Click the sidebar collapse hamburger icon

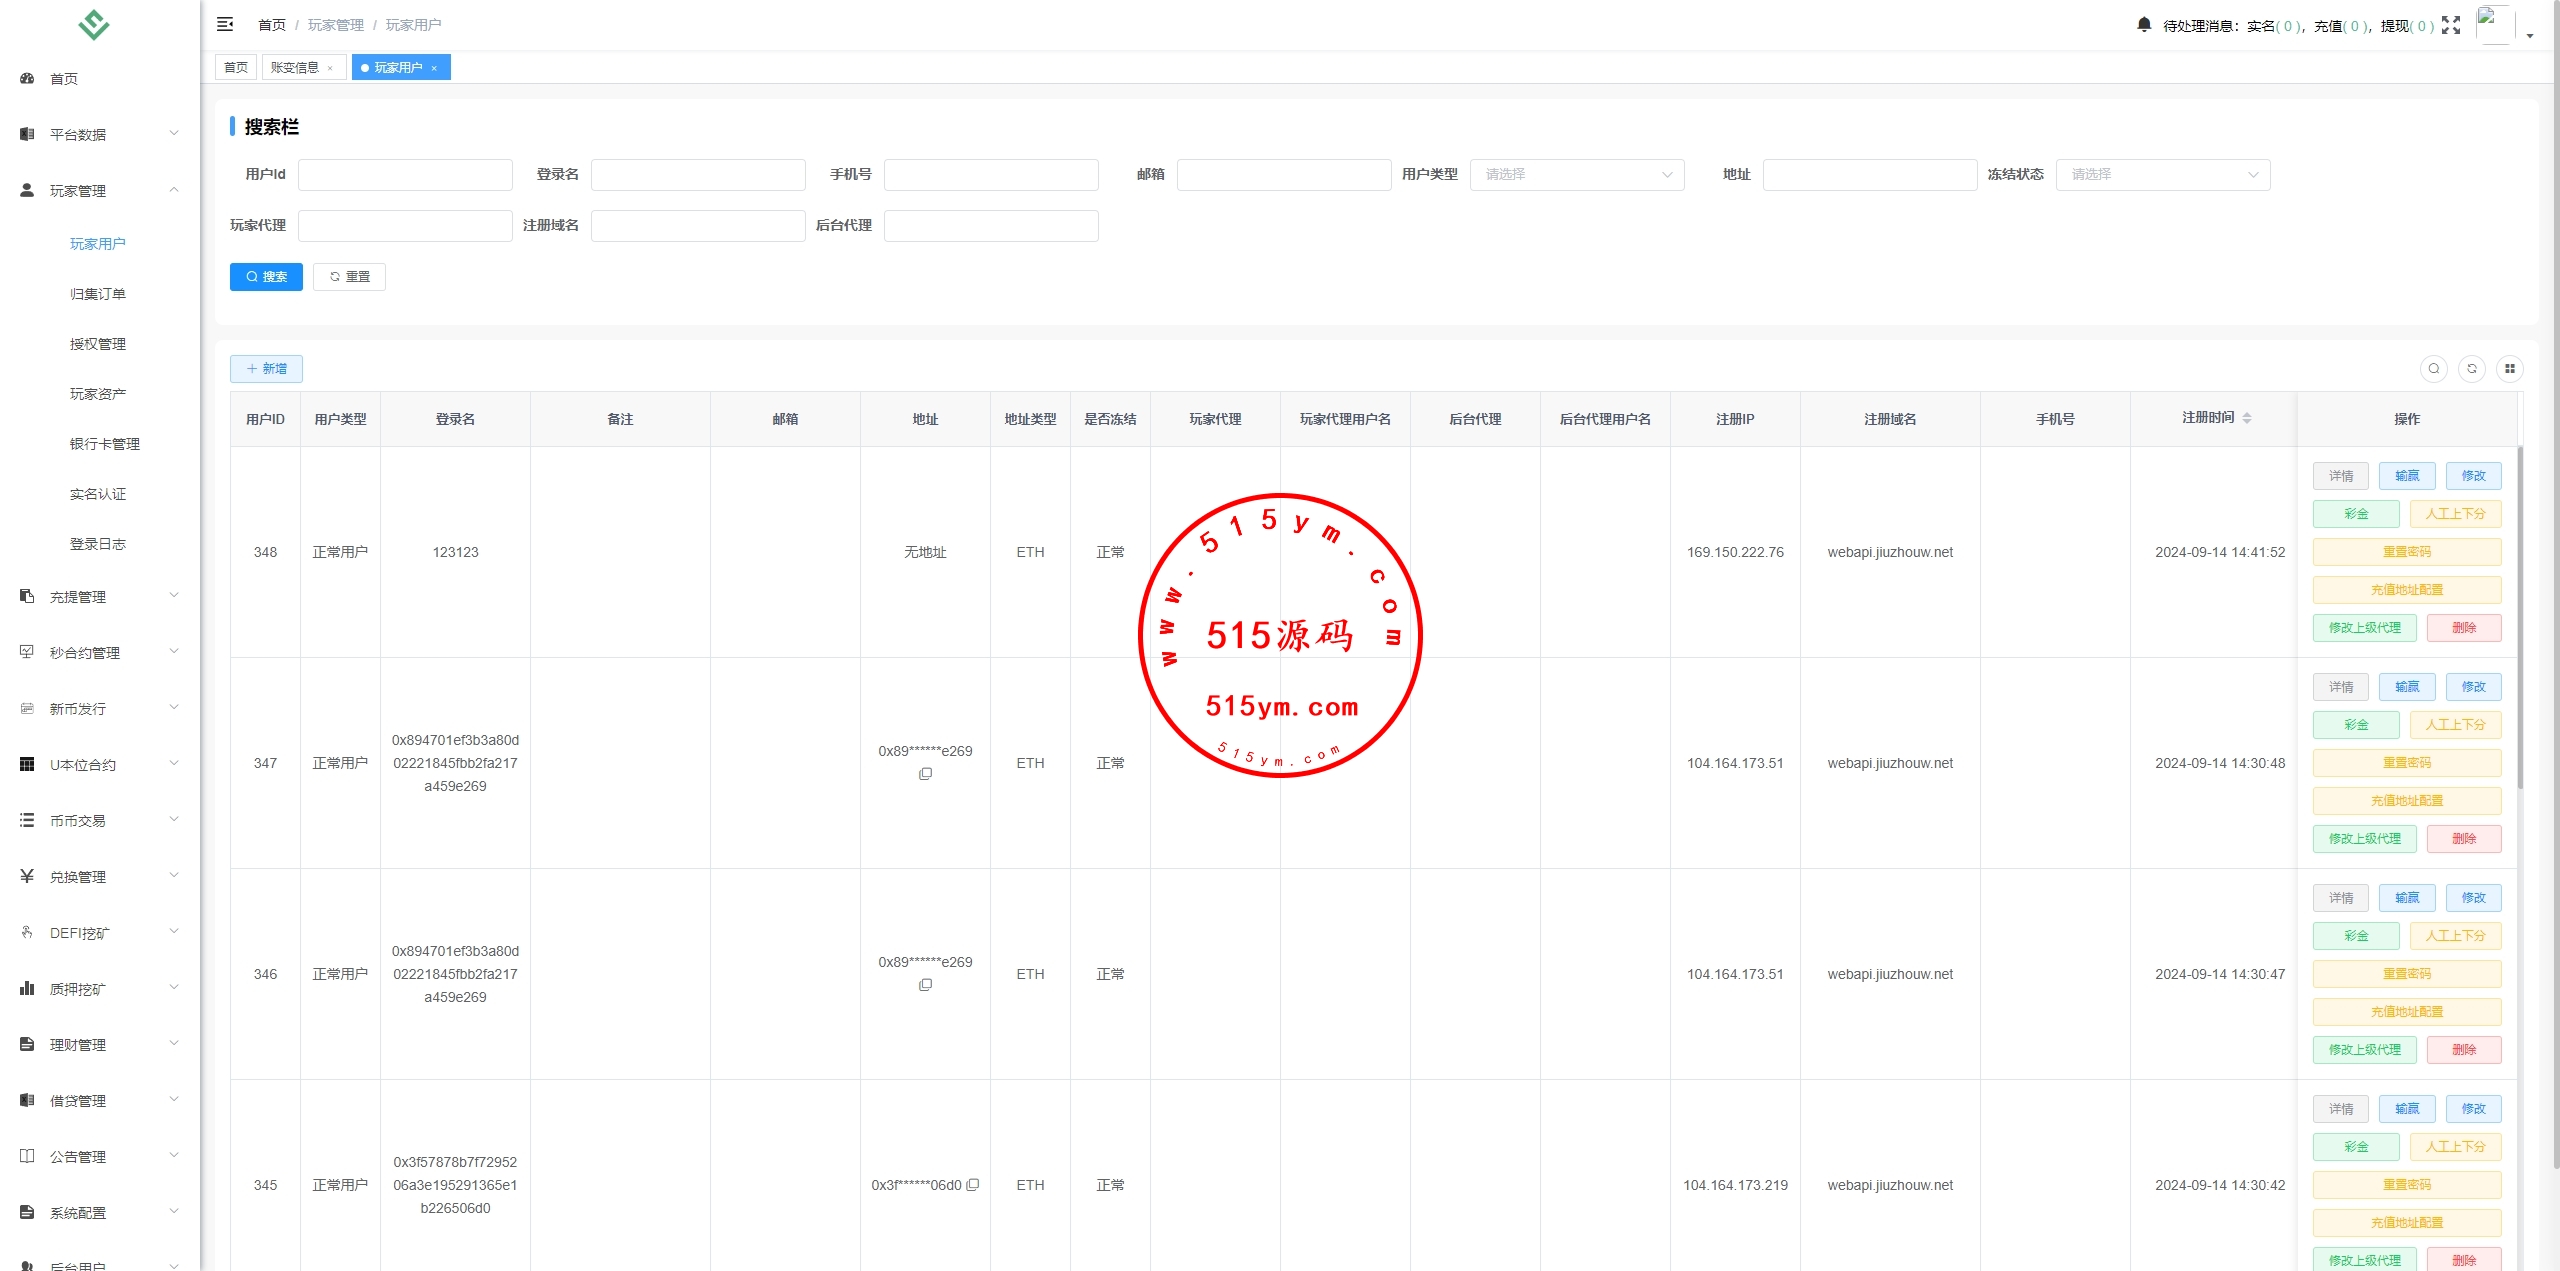tap(225, 24)
